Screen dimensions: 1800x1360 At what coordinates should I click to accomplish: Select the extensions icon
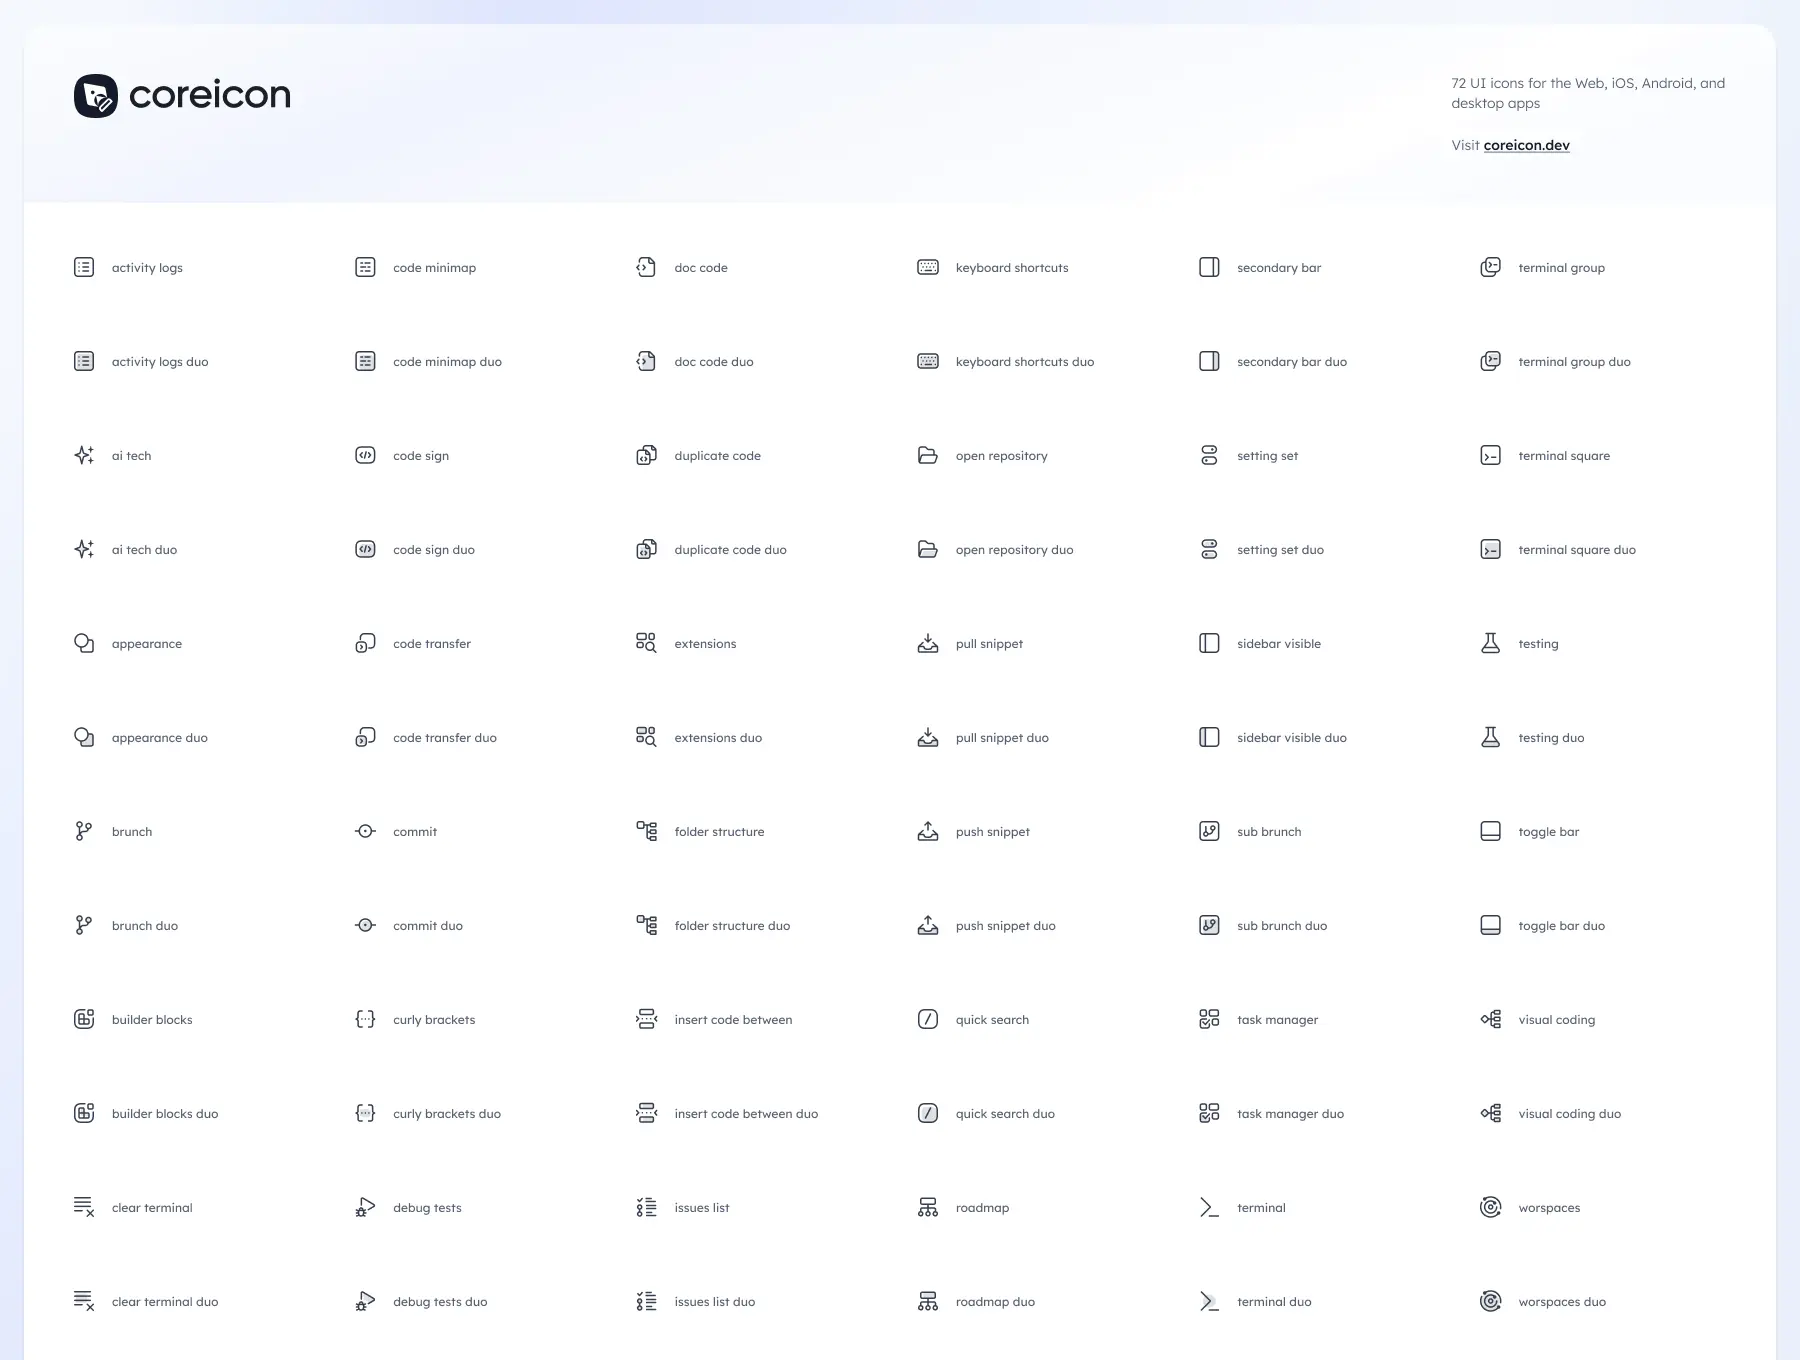[646, 643]
